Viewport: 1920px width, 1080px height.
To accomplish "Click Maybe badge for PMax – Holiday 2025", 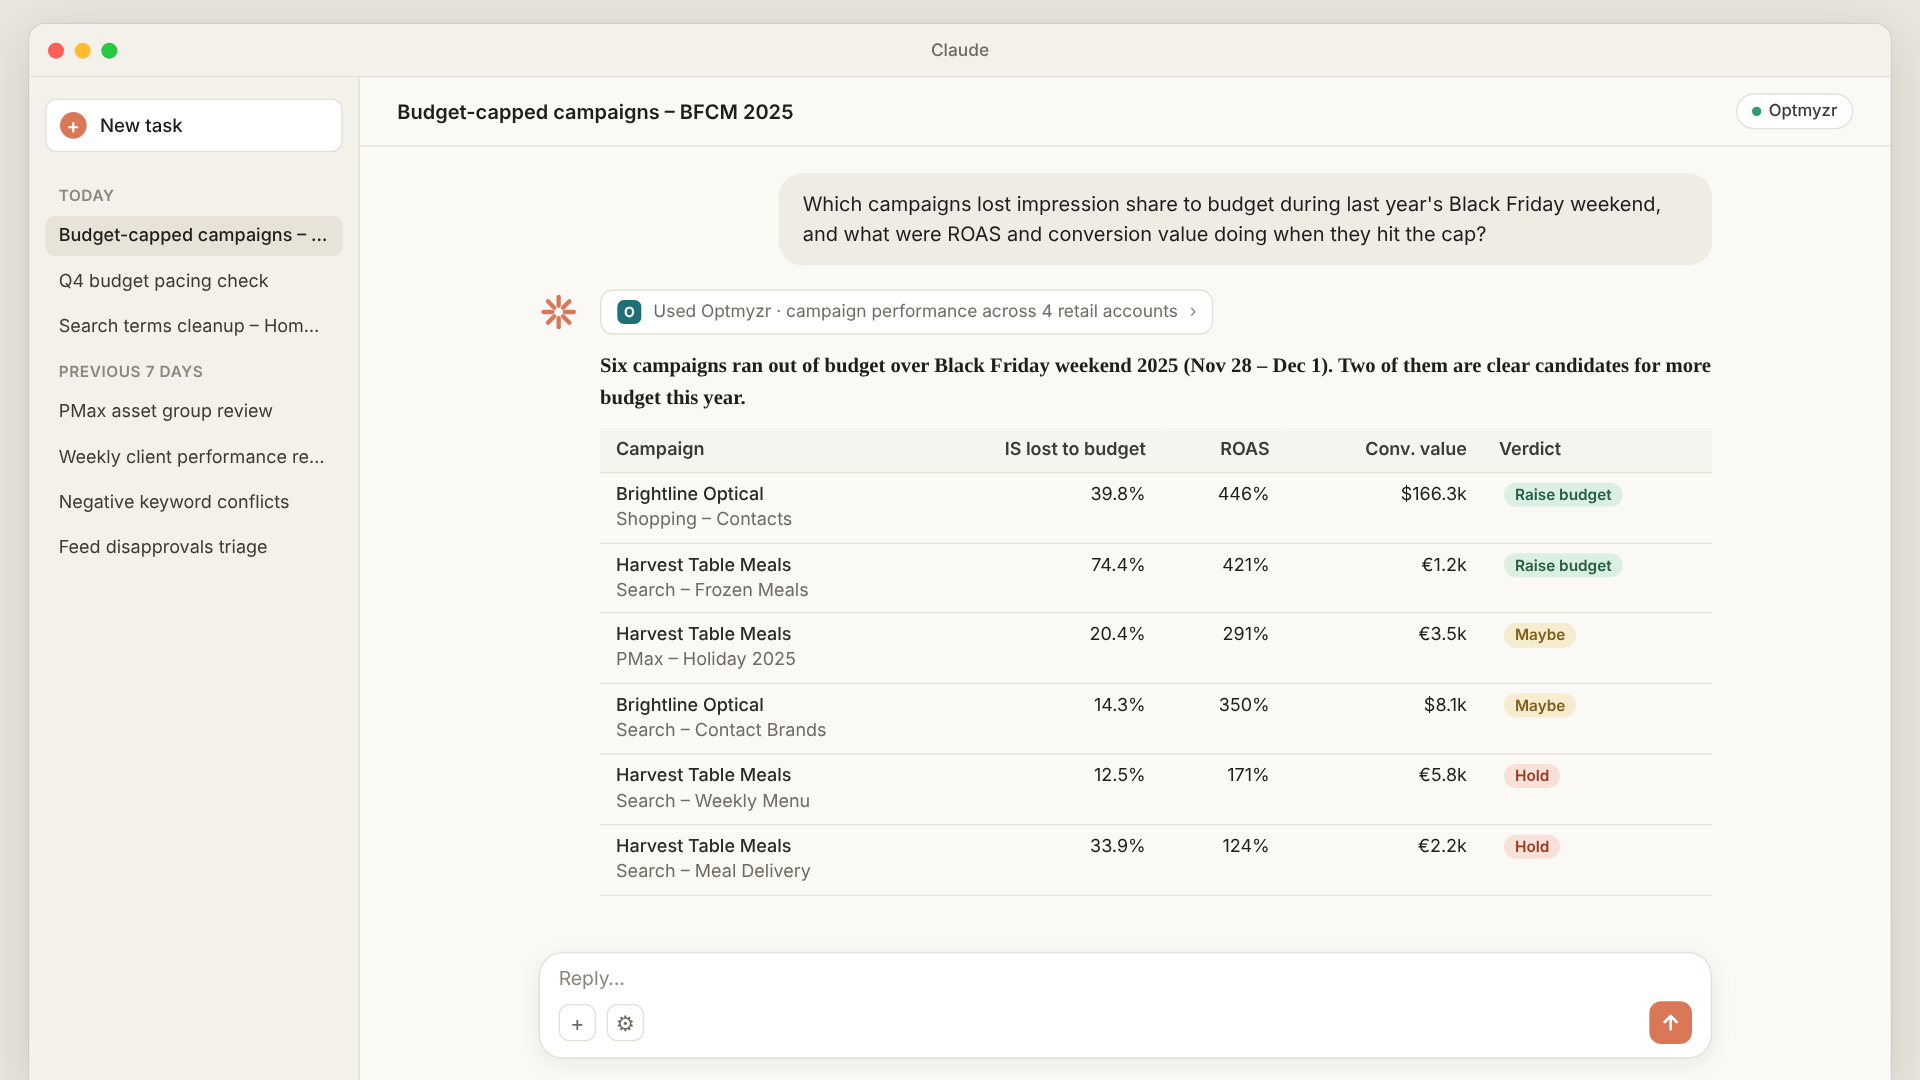I will tap(1540, 635).
